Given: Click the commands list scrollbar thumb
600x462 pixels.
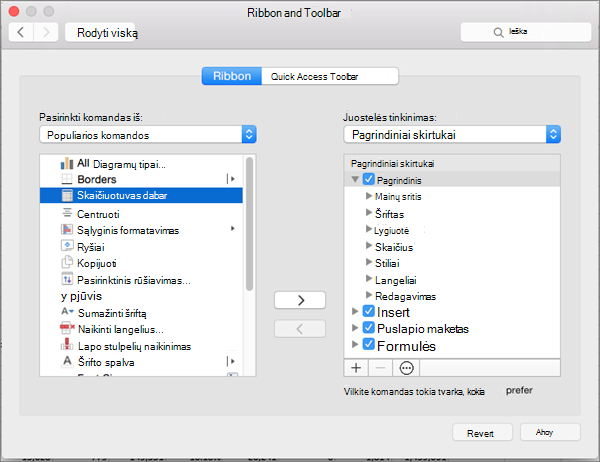Looking at the screenshot, I should pos(249,224).
